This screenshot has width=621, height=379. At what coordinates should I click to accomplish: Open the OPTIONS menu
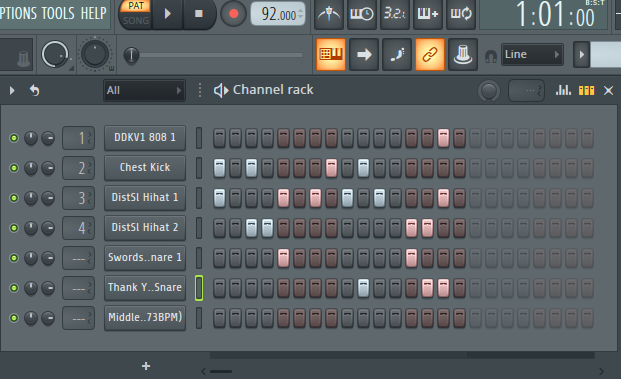[19, 13]
